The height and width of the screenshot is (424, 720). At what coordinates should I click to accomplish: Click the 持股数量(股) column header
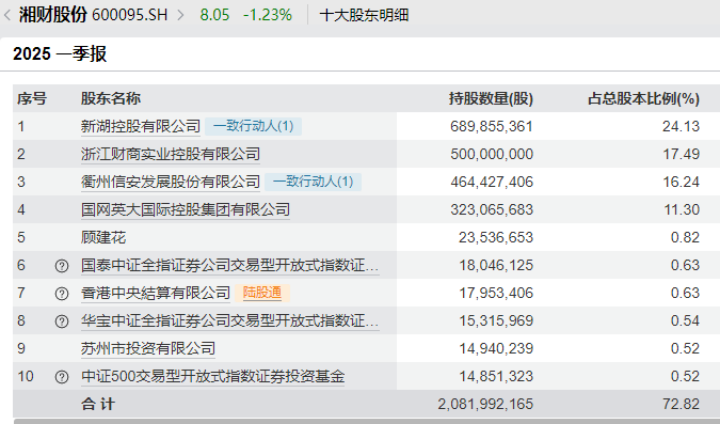click(x=491, y=99)
